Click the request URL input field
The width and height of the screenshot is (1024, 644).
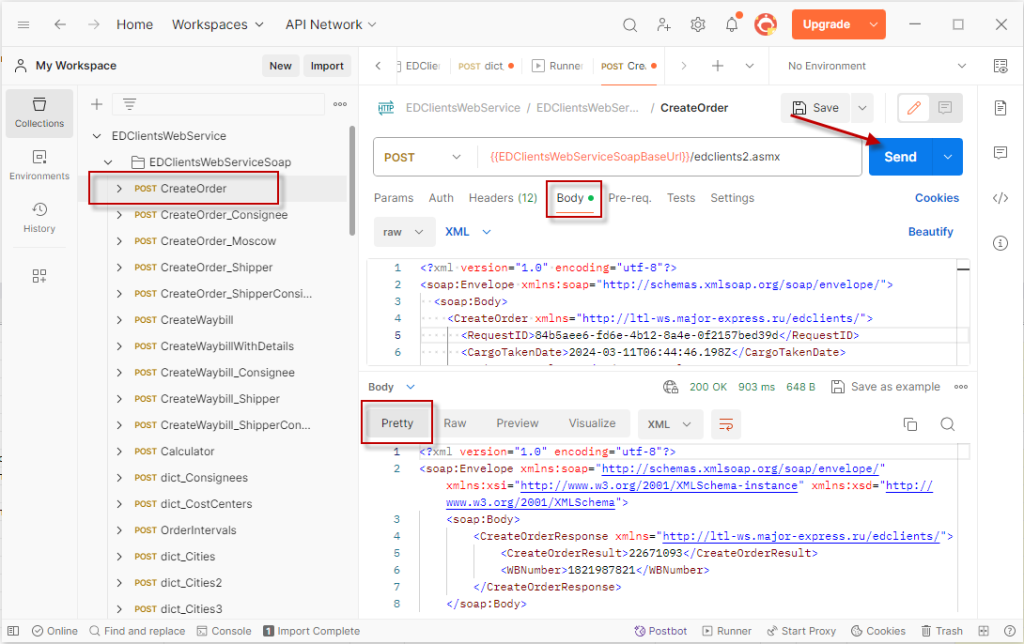pyautogui.click(x=669, y=157)
